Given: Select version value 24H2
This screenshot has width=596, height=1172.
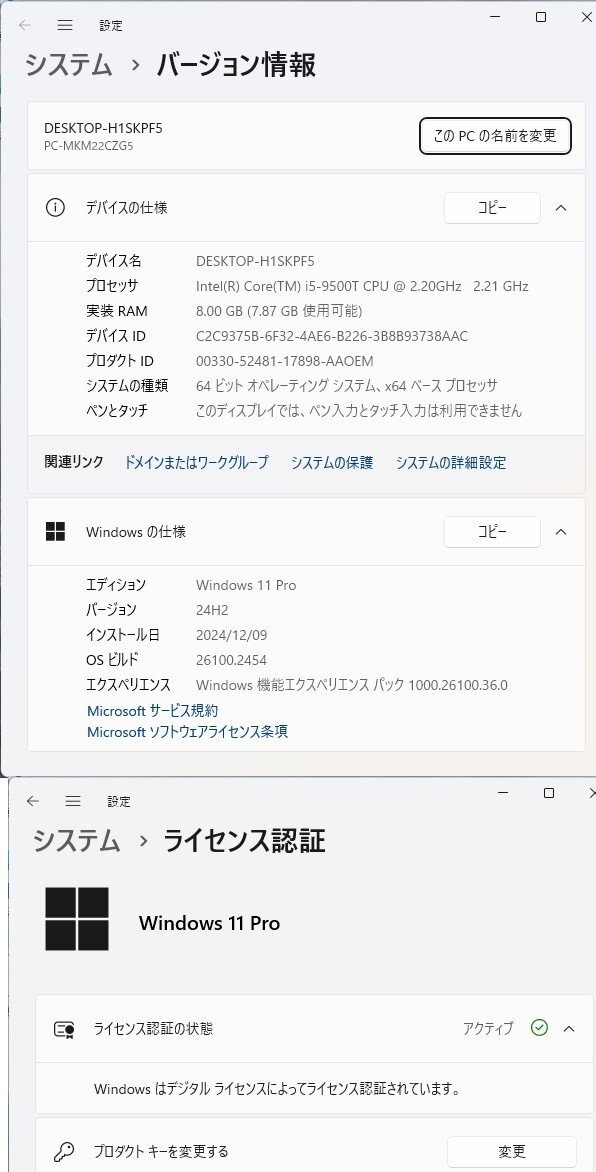Looking at the screenshot, I should point(214,610).
